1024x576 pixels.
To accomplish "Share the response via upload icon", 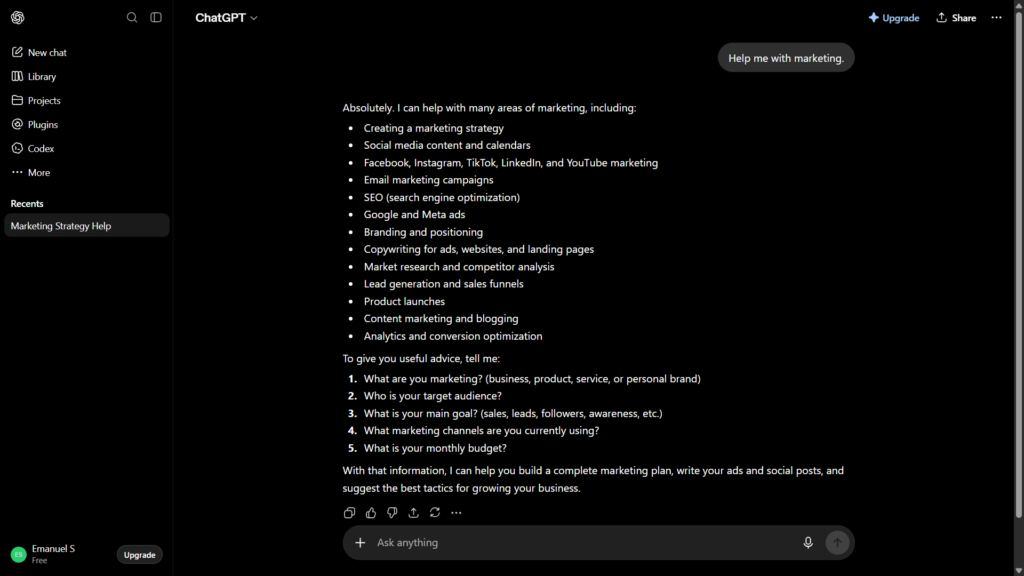I will tap(413, 513).
